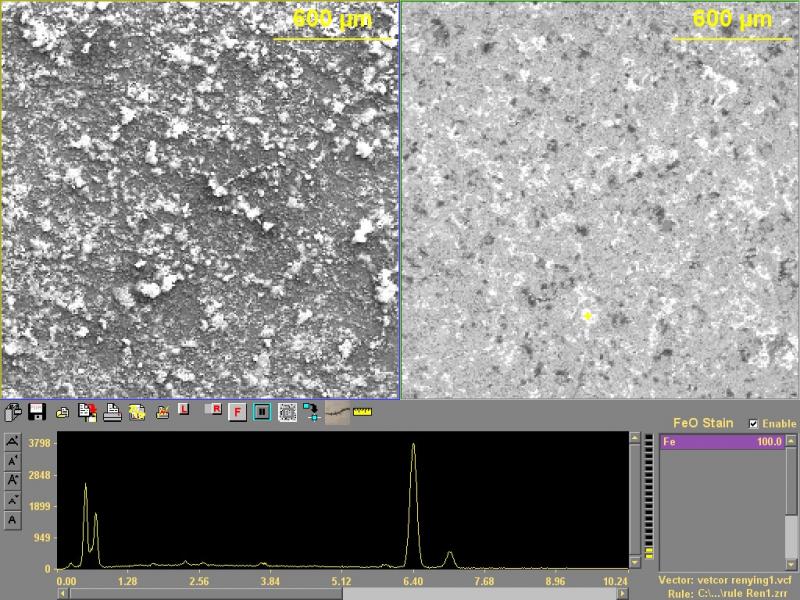Click the spectrum horizontal scrollbar left arrow
This screenshot has height=600, width=800.
click(x=63, y=594)
